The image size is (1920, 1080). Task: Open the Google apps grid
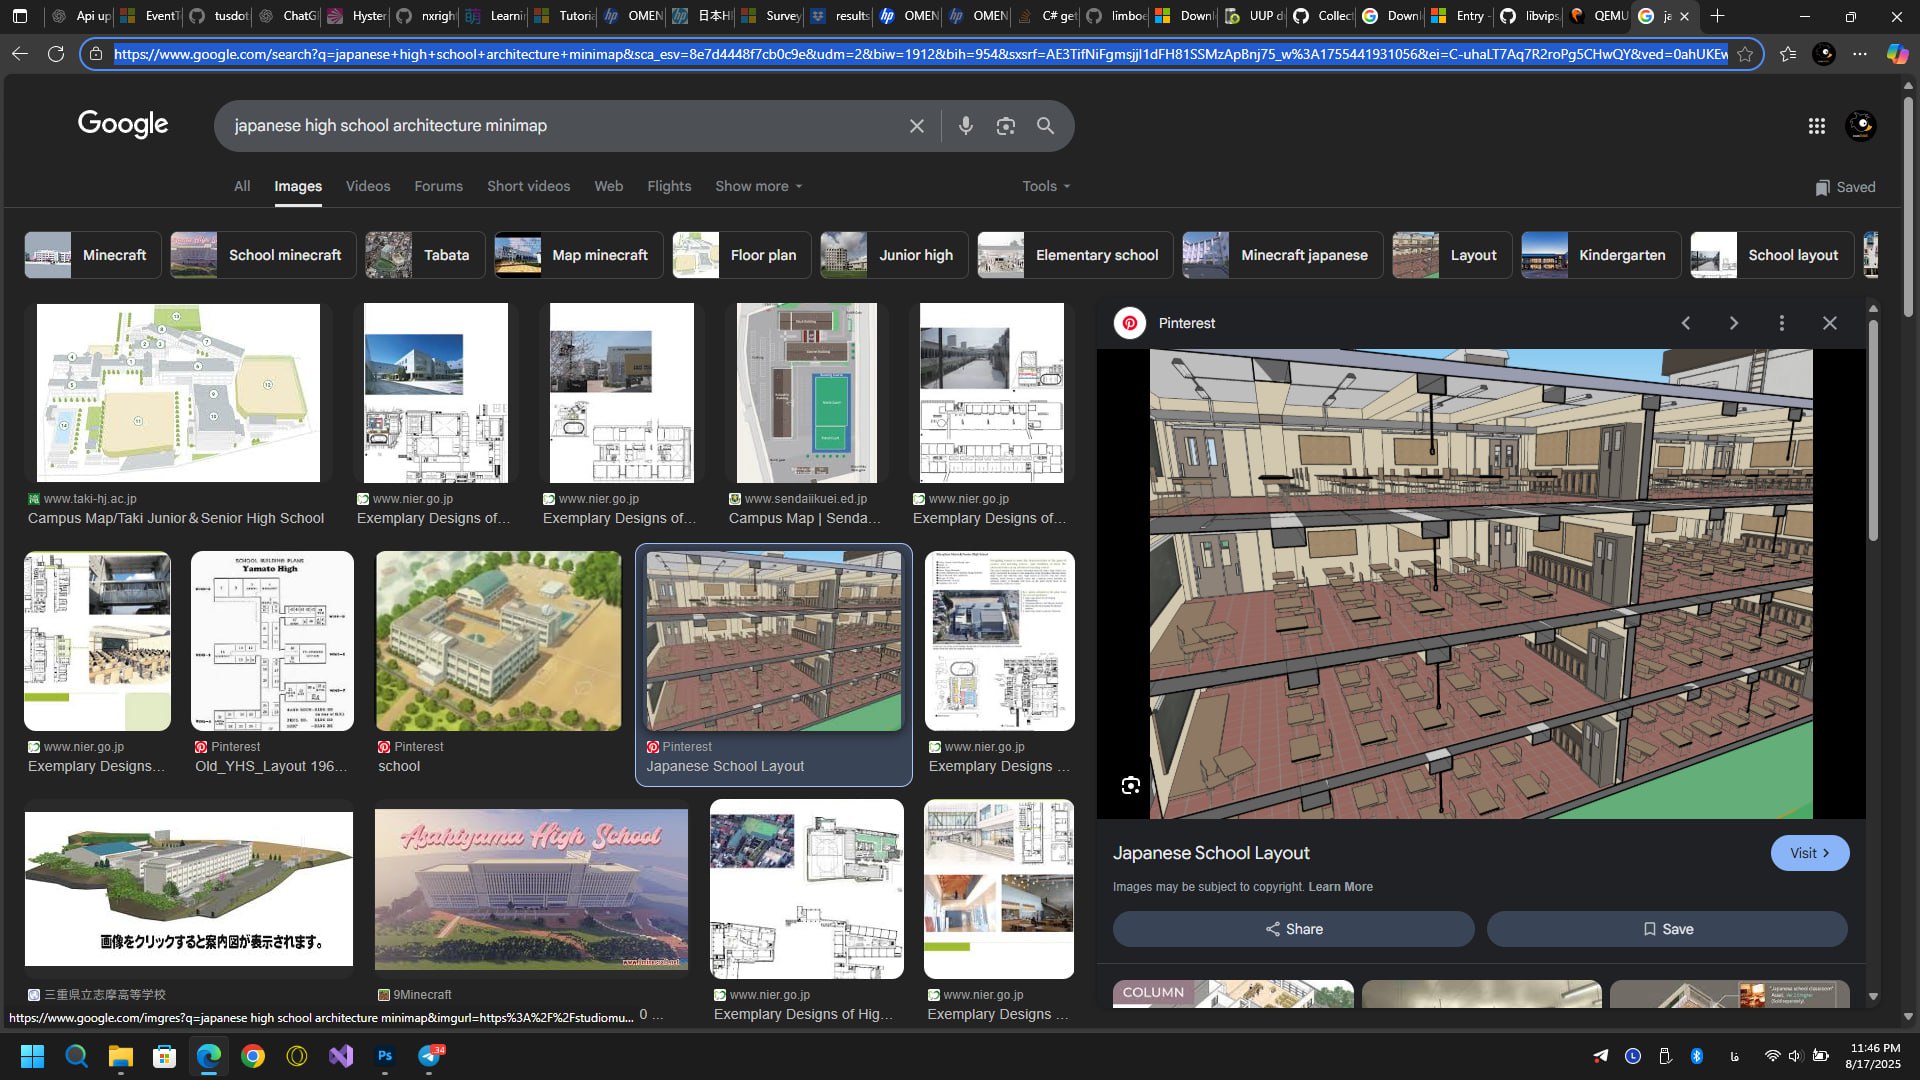coord(1816,126)
